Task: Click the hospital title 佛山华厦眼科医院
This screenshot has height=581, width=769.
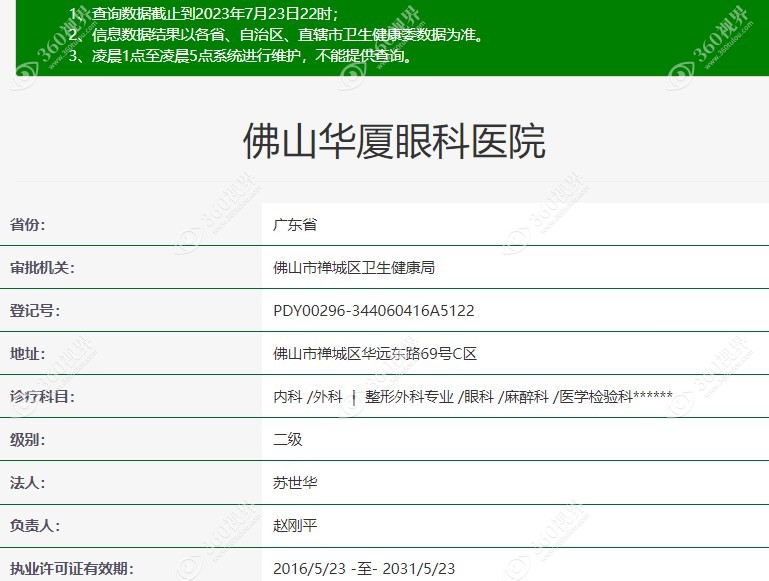Action: click(394, 142)
